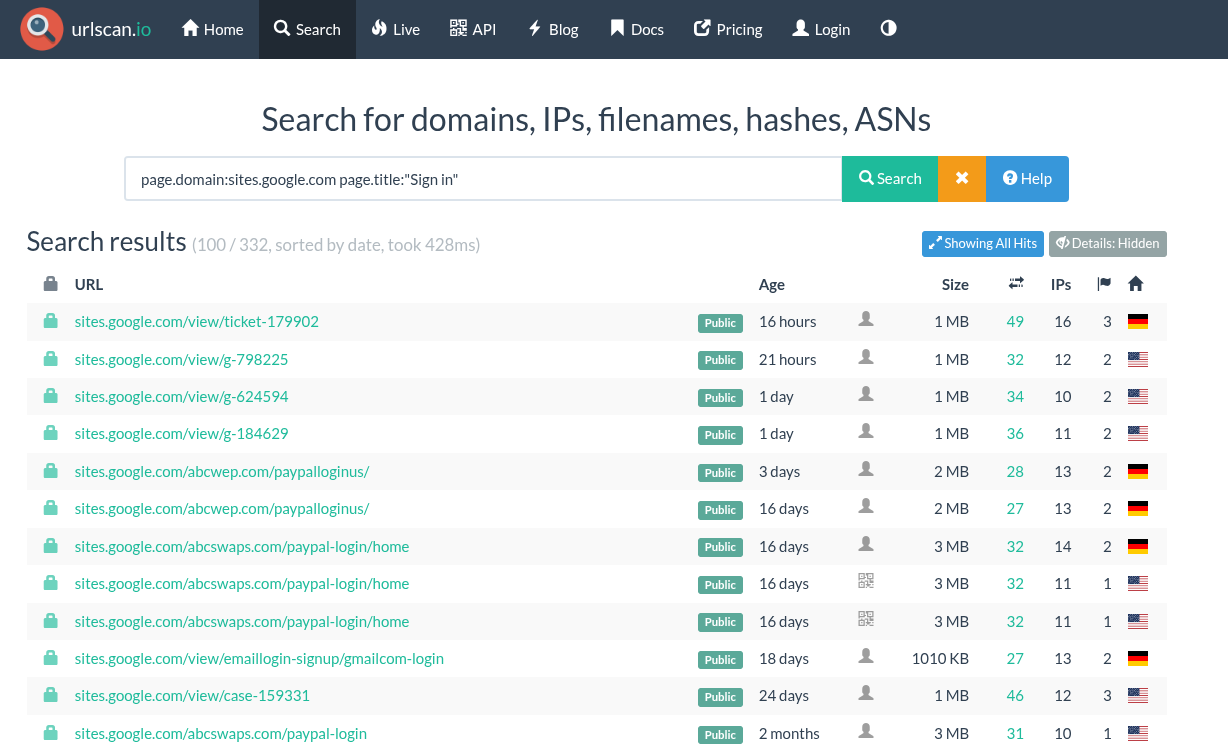Click user icon on ticket-179902 row
The height and width of the screenshot is (748, 1228).
[866, 319]
